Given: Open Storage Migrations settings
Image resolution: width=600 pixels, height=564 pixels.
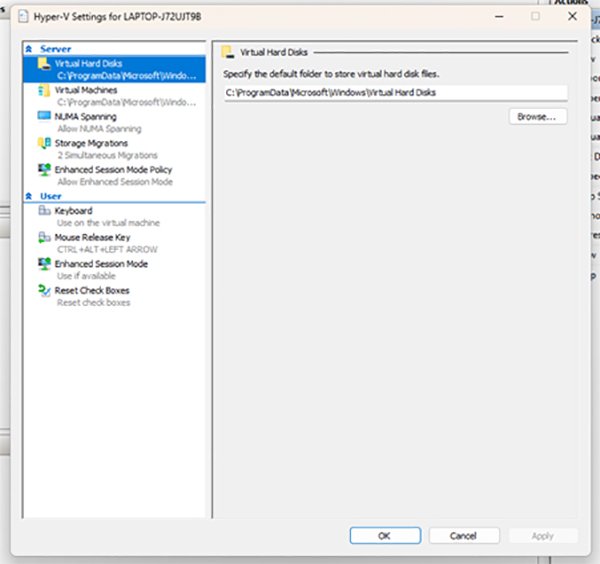Looking at the screenshot, I should click(91, 143).
